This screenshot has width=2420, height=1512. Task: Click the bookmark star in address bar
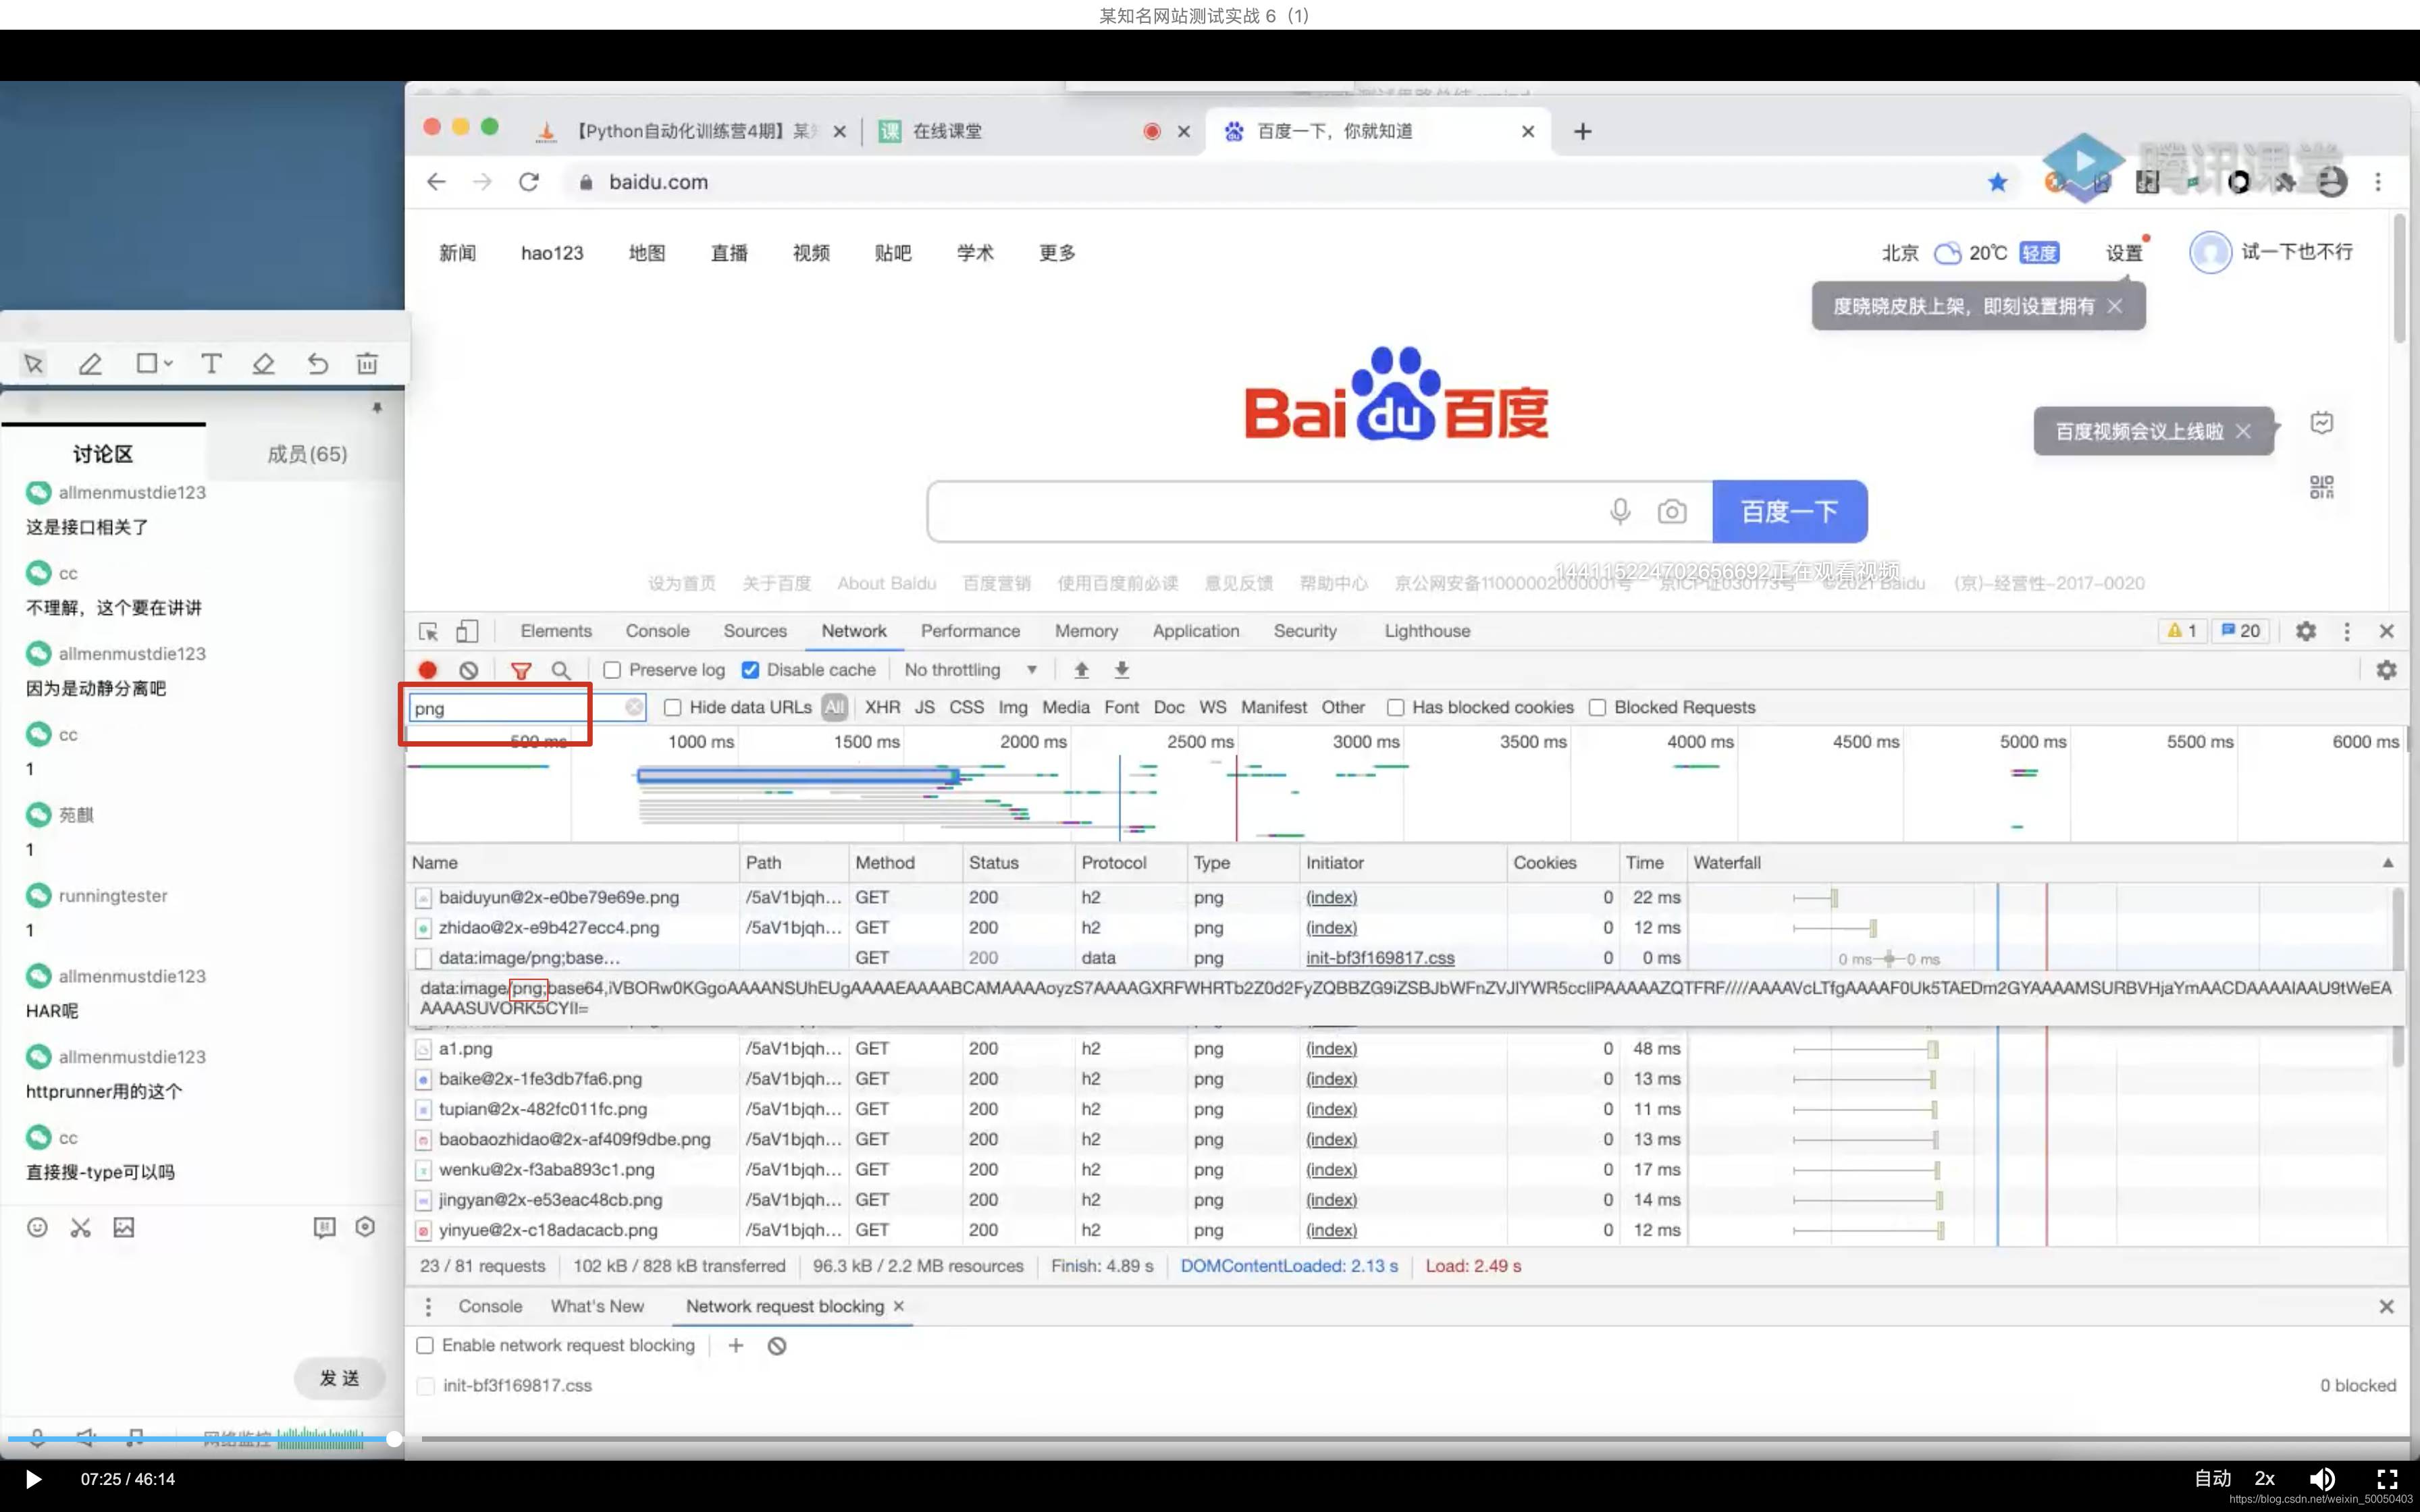pos(1997,182)
